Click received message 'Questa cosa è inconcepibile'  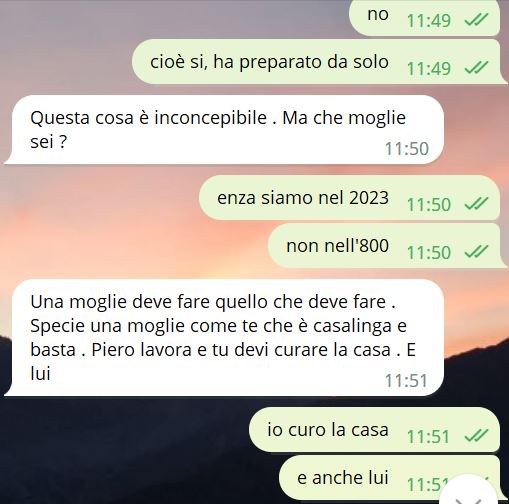pos(224,130)
